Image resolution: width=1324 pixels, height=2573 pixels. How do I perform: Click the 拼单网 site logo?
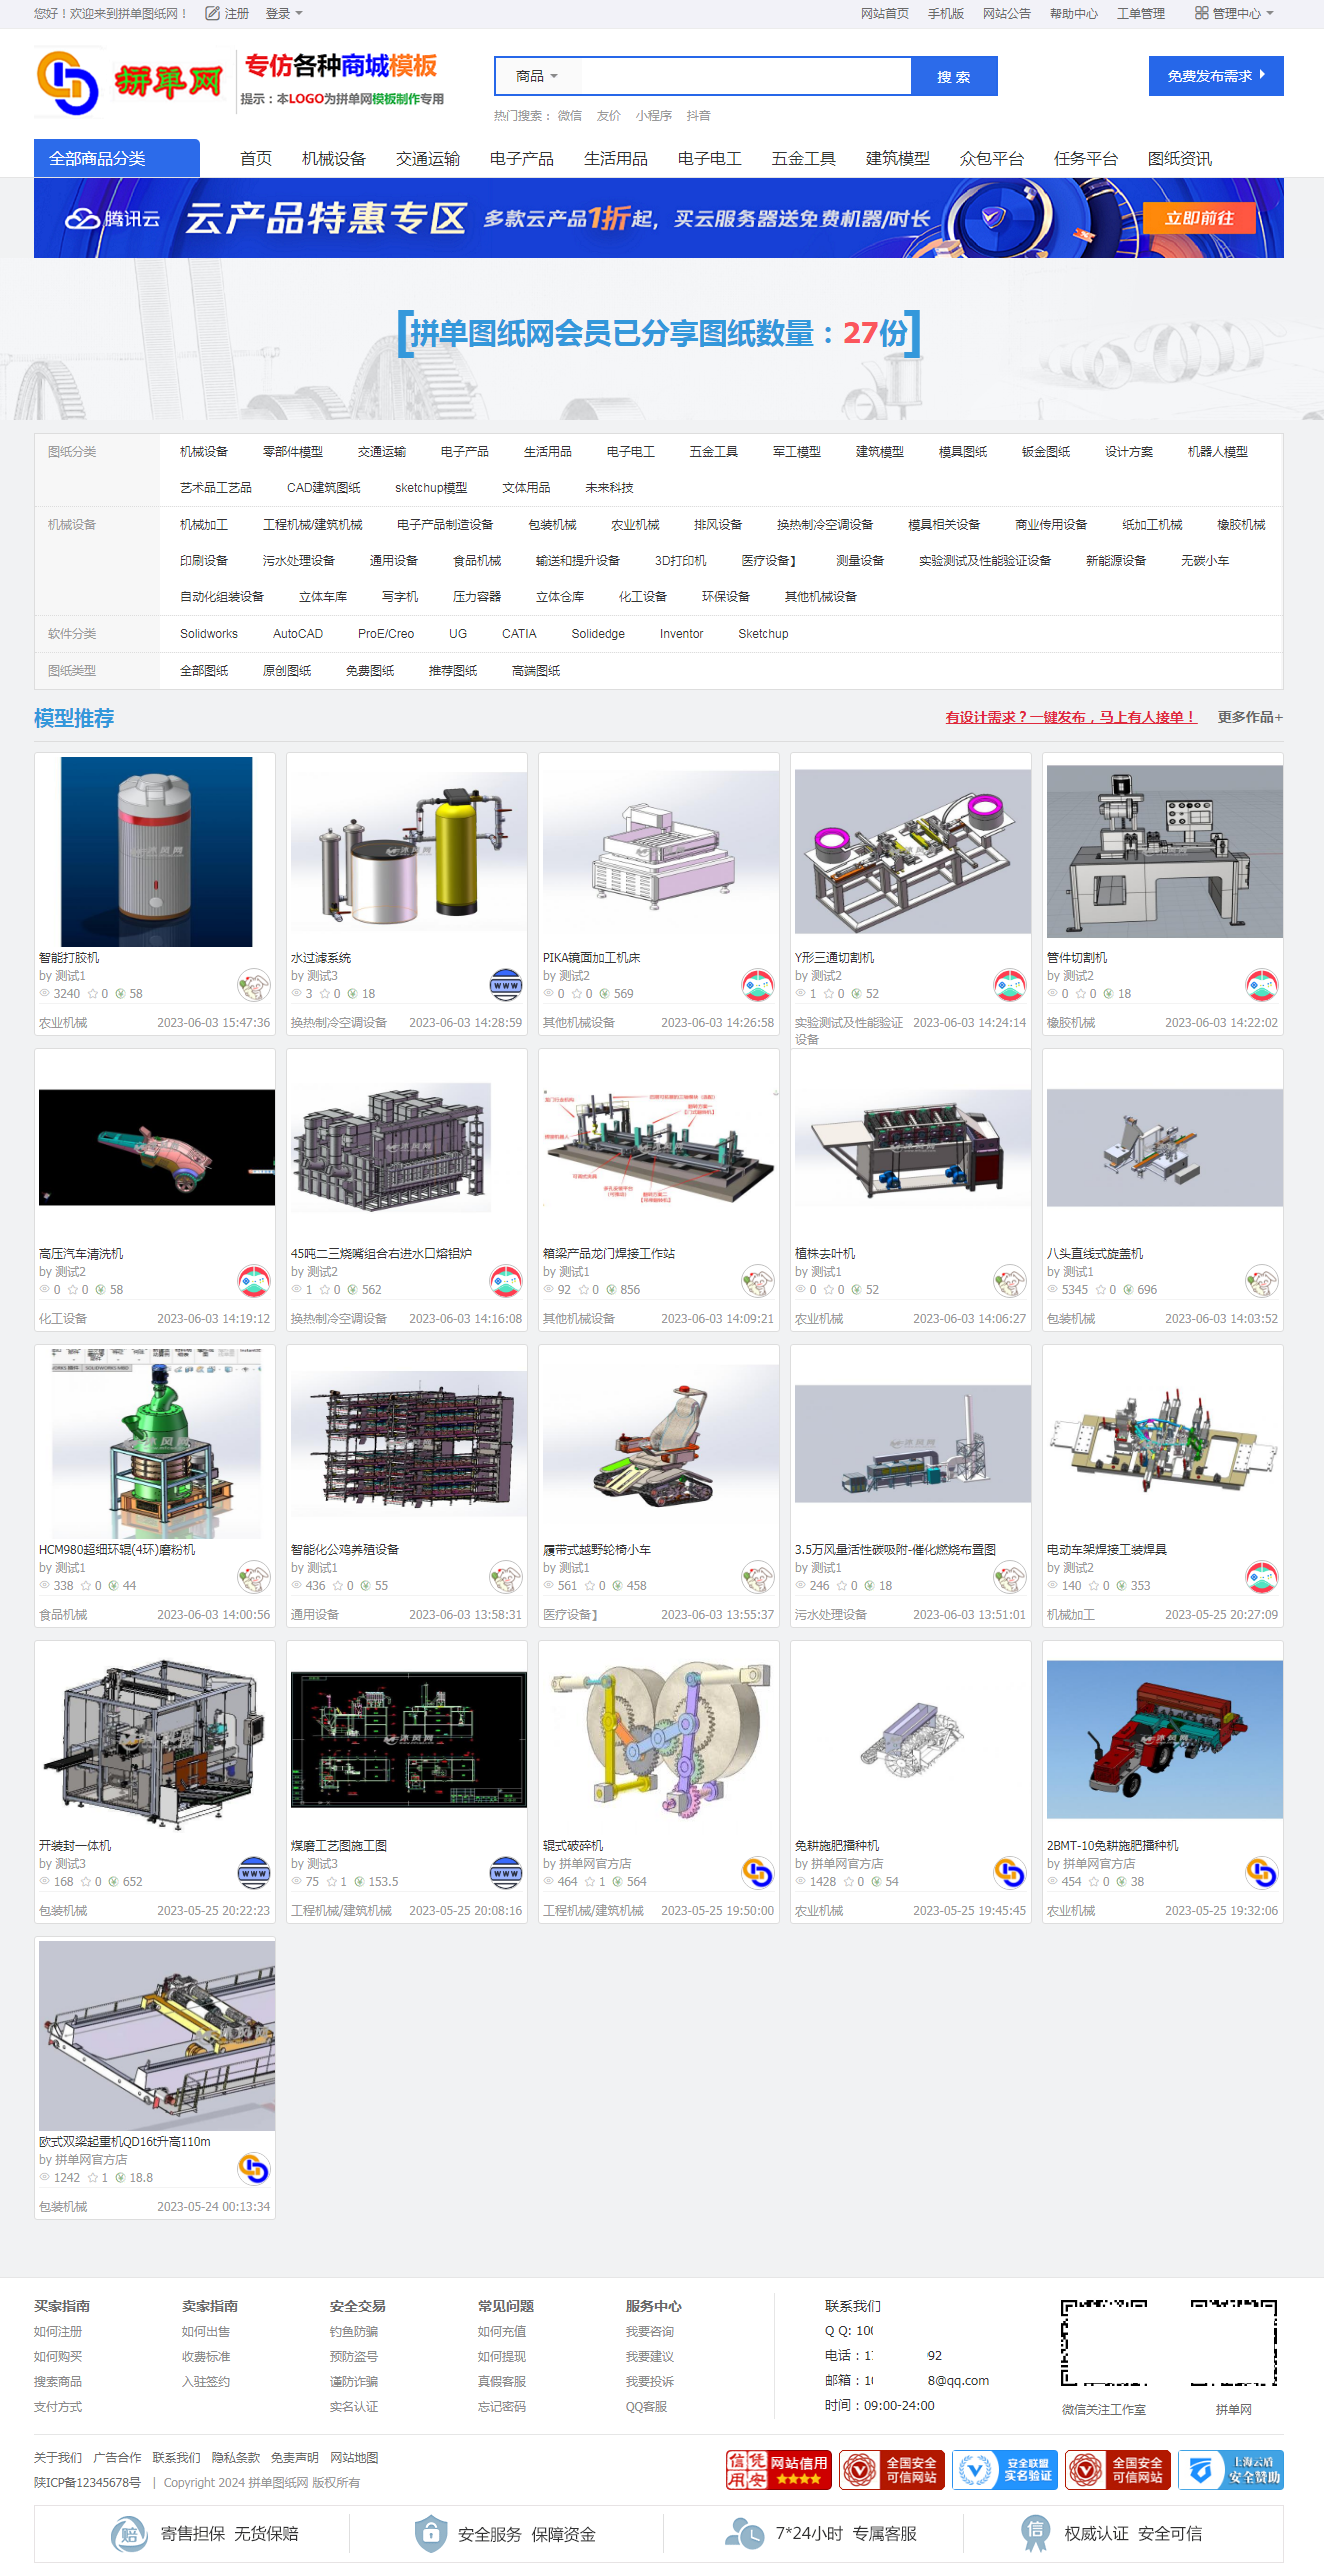[x=130, y=82]
